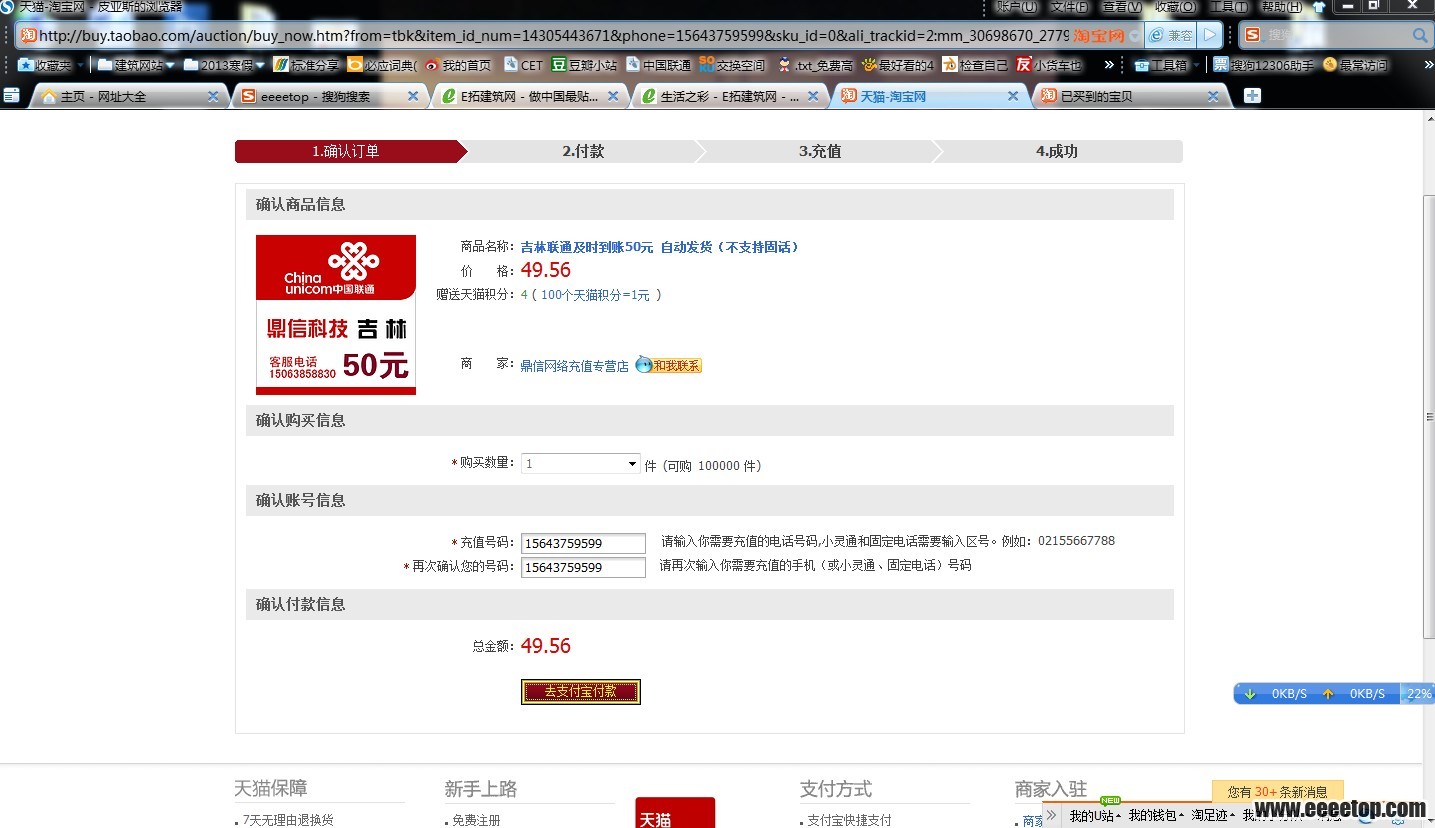Screen dimensions: 1435x828
Task: Open the .txt_免费高 bookmark
Action: [815, 65]
